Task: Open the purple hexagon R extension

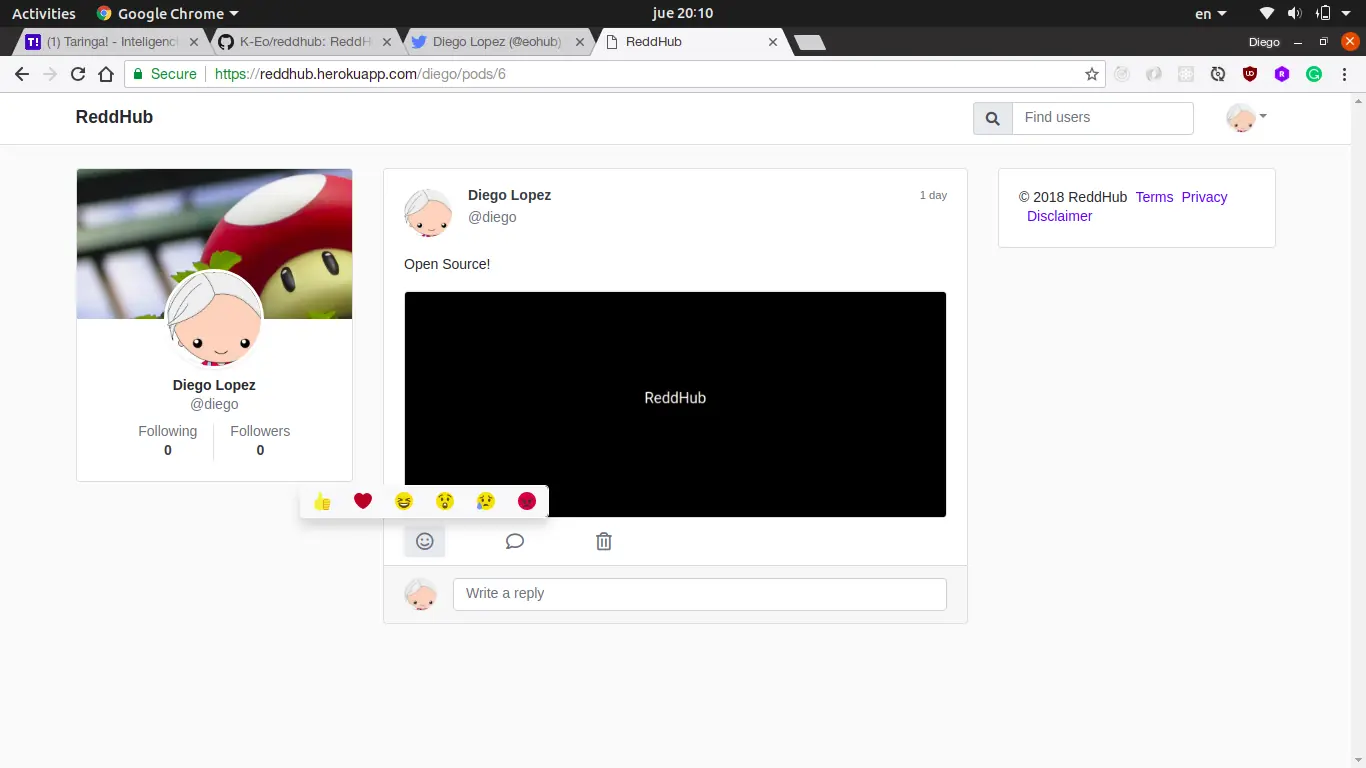Action: tap(1282, 74)
